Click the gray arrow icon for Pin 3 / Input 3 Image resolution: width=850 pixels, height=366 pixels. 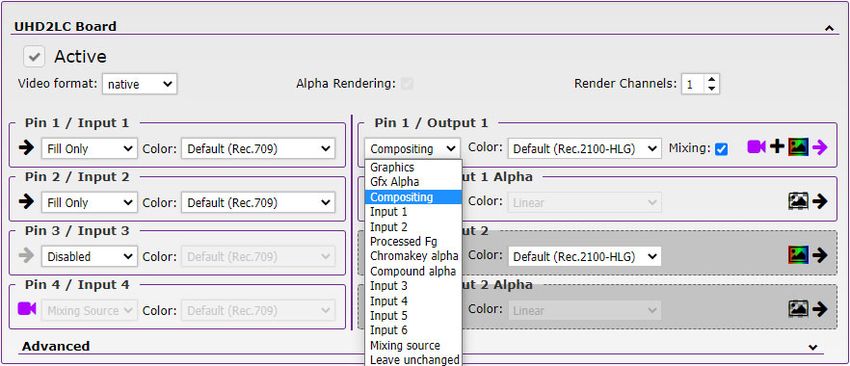[26, 256]
